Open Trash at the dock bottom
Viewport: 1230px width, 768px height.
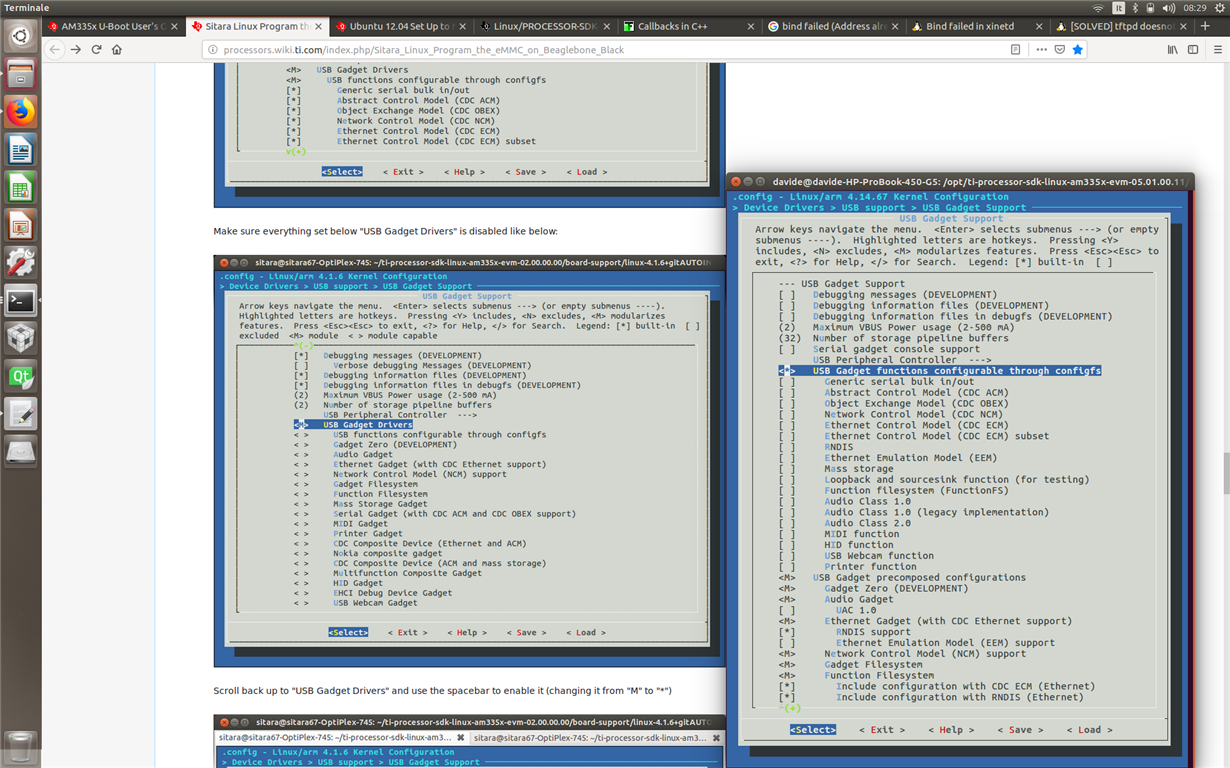click(x=21, y=745)
